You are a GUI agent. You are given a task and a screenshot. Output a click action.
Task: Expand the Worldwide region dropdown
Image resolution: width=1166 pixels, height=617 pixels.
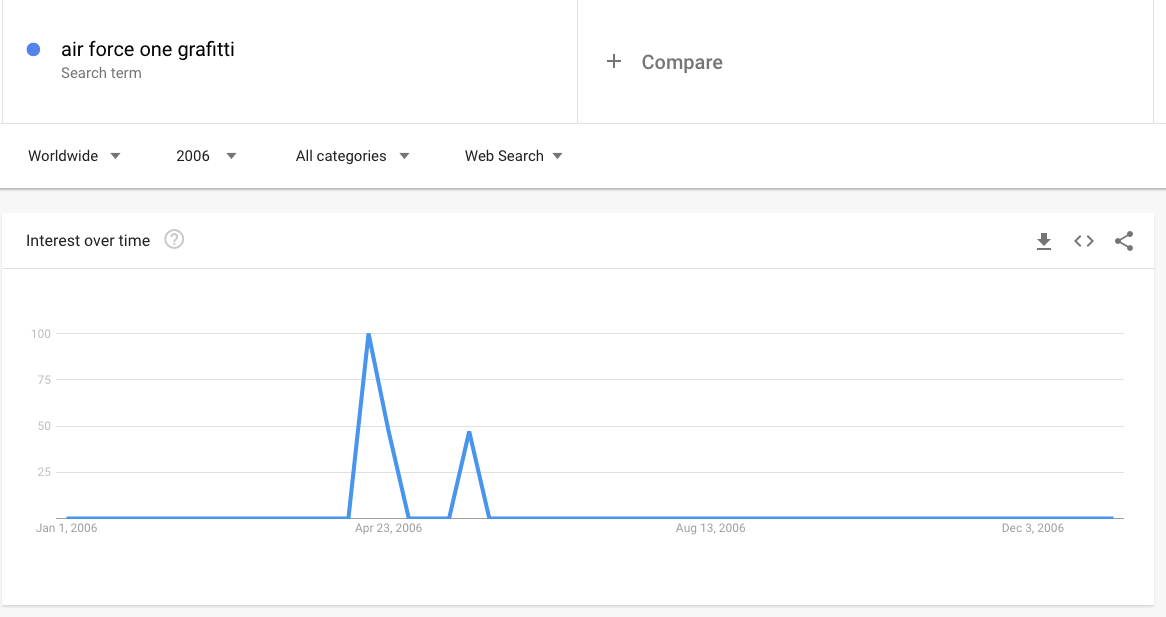click(74, 156)
